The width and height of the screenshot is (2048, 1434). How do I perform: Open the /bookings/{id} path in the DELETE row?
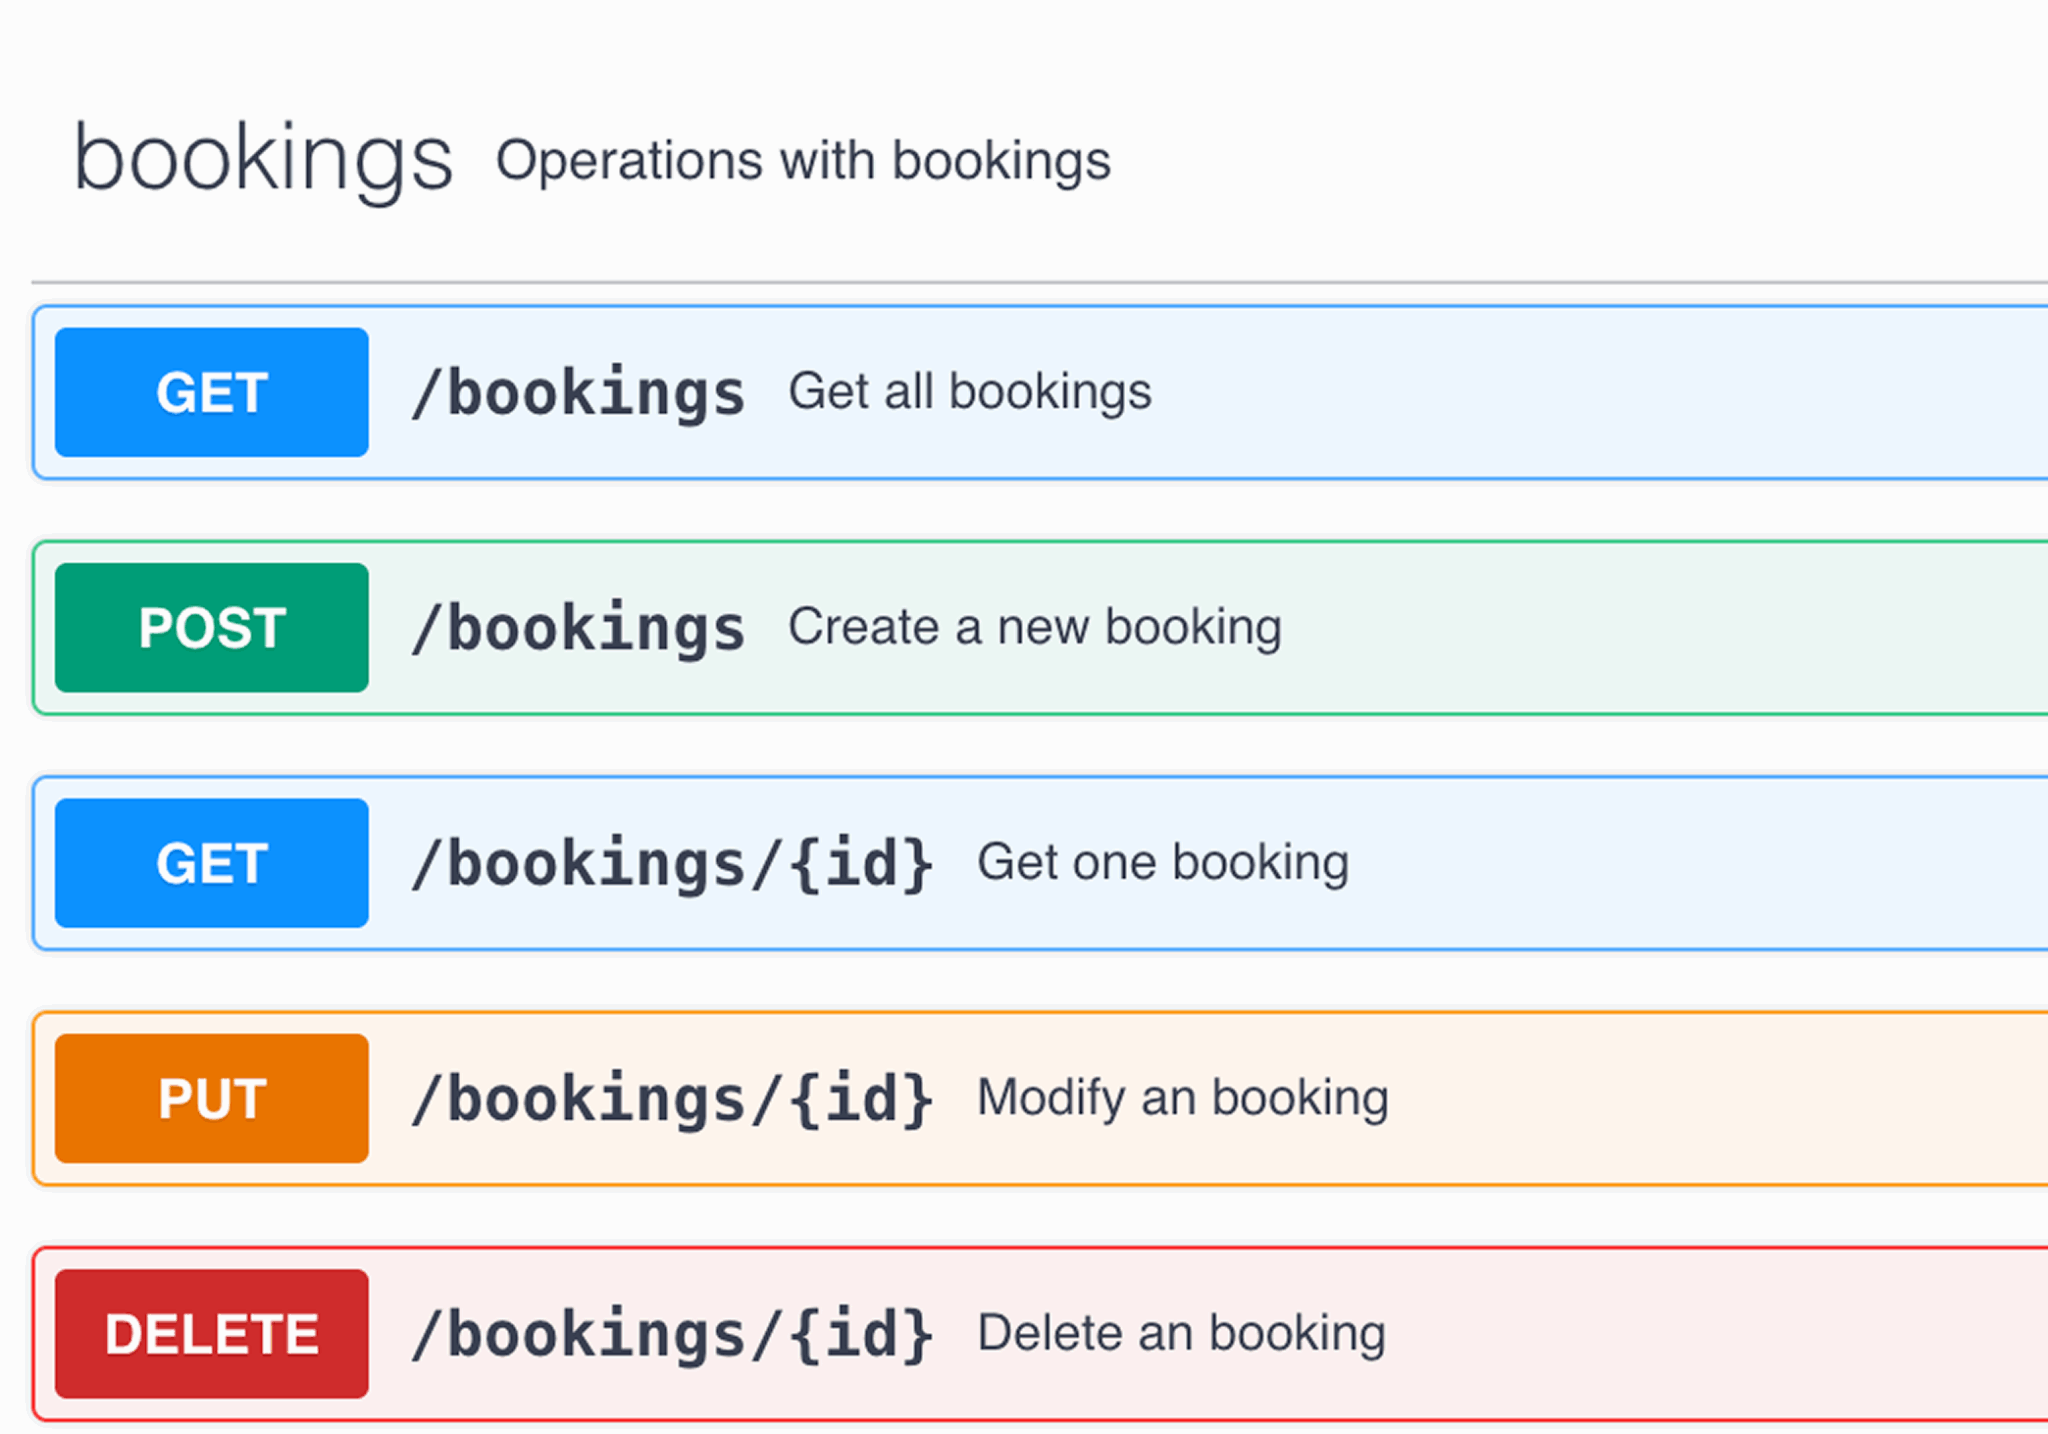pyautogui.click(x=672, y=1334)
